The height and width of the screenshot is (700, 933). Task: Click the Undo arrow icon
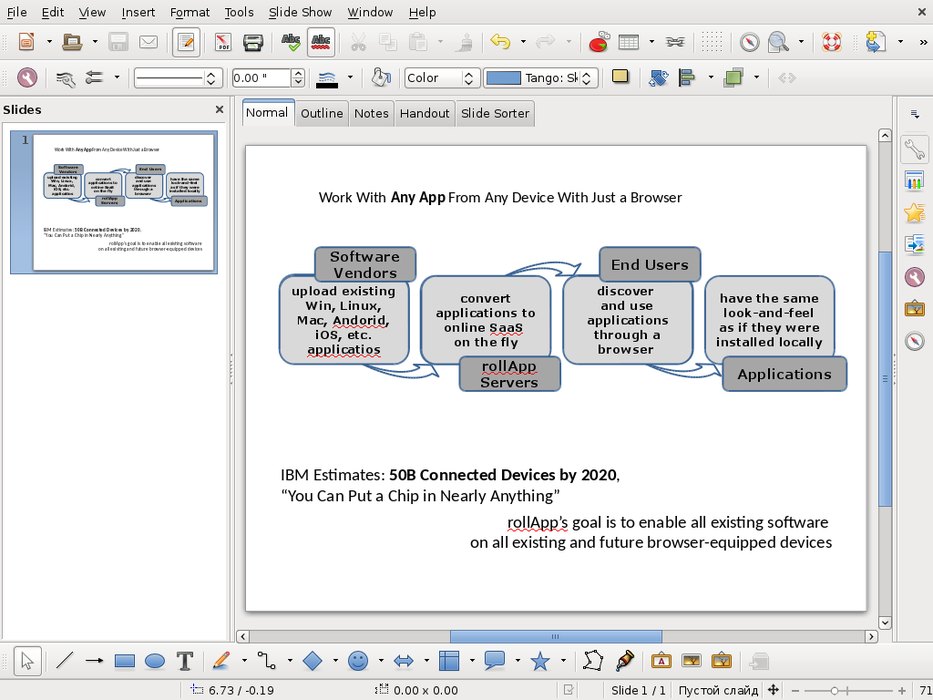click(500, 42)
